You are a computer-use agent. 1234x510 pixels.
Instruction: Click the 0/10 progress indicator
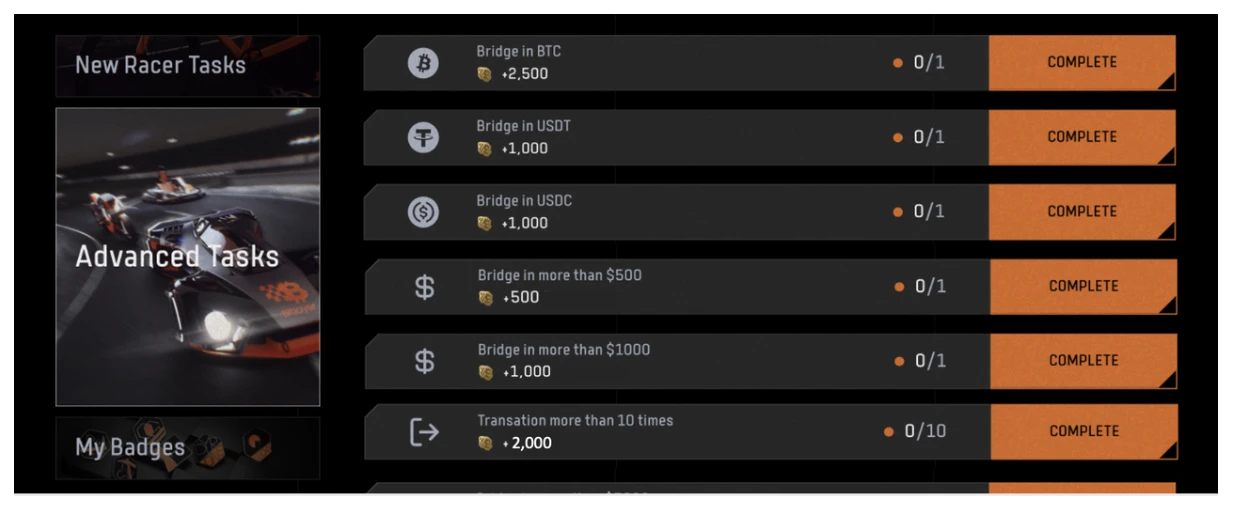pyautogui.click(x=917, y=432)
